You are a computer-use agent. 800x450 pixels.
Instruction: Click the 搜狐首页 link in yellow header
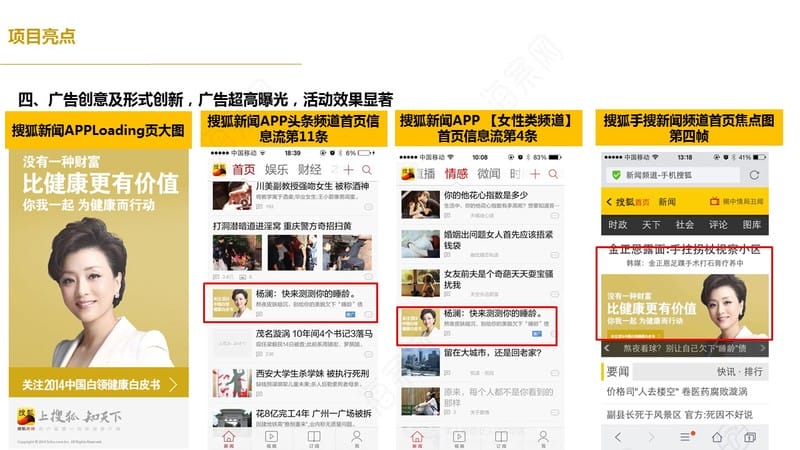[633, 202]
